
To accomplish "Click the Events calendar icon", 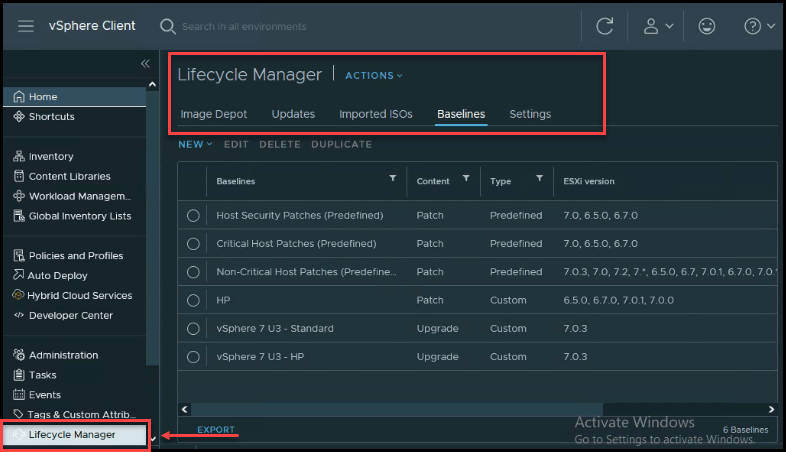I will click(19, 394).
